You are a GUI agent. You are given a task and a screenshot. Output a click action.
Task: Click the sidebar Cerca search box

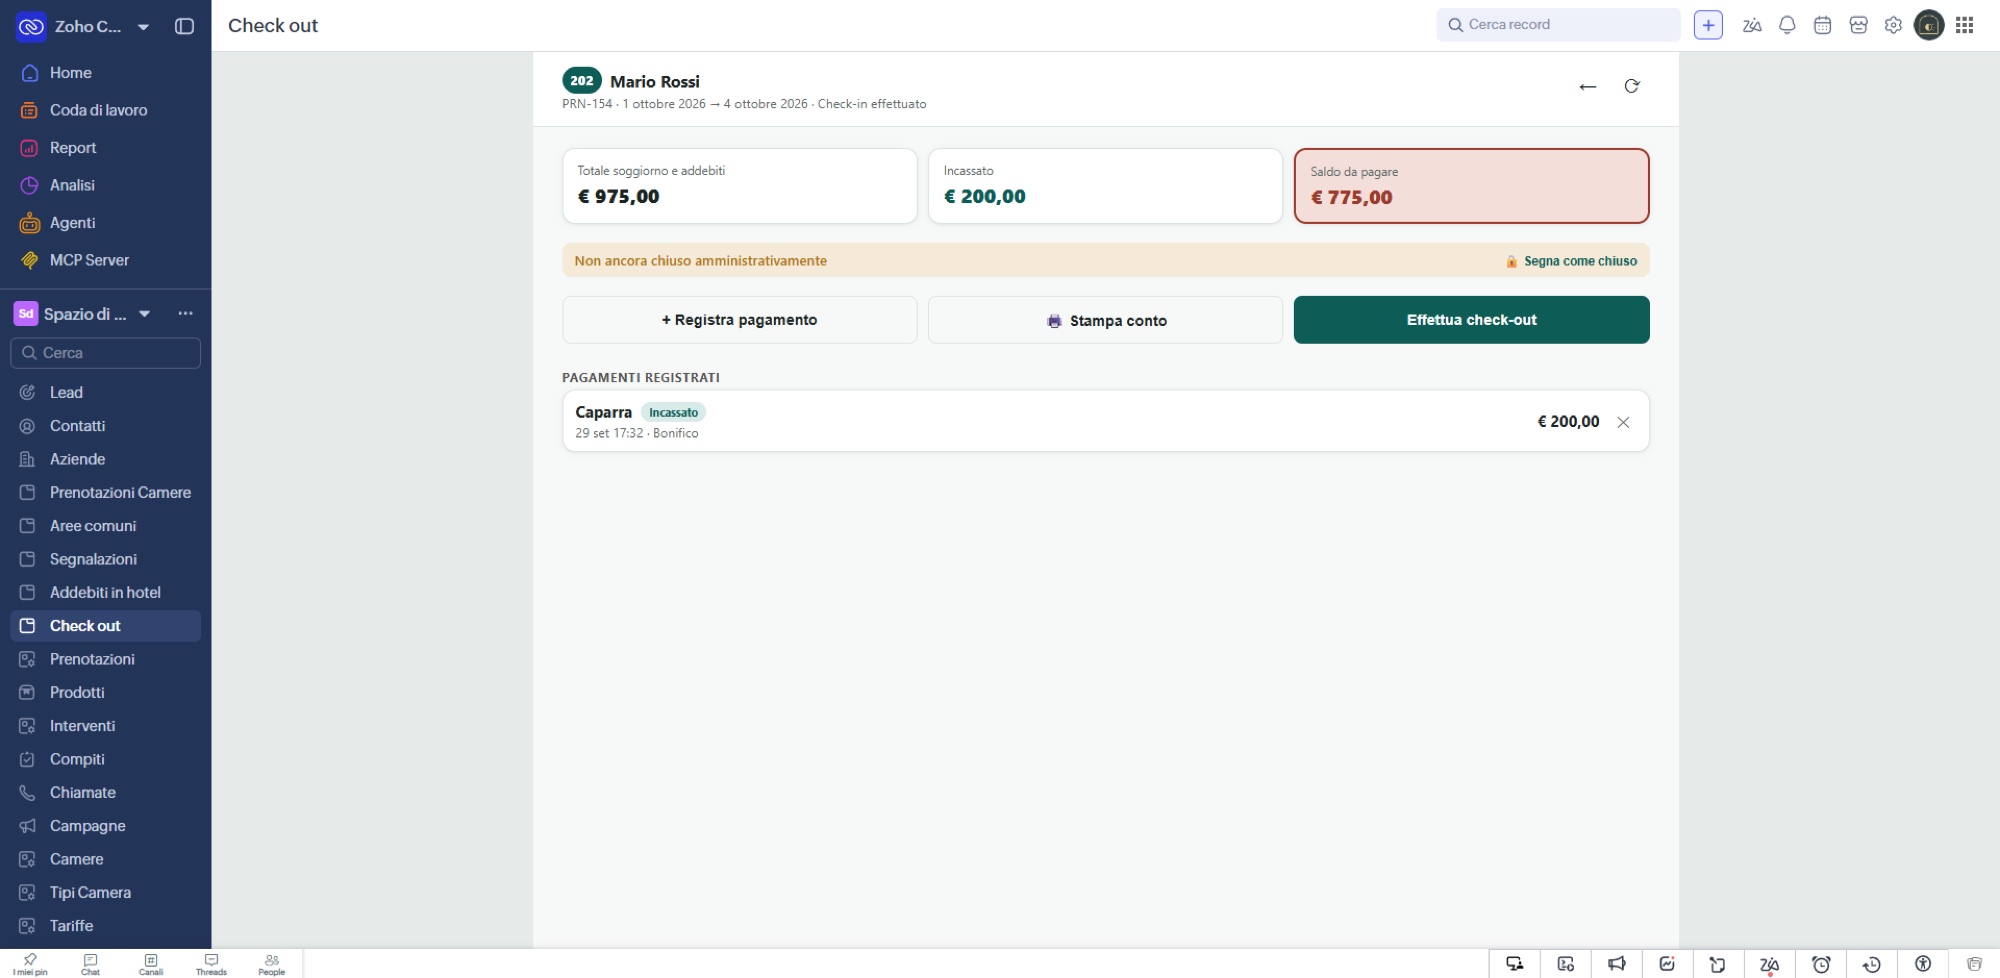coord(105,353)
